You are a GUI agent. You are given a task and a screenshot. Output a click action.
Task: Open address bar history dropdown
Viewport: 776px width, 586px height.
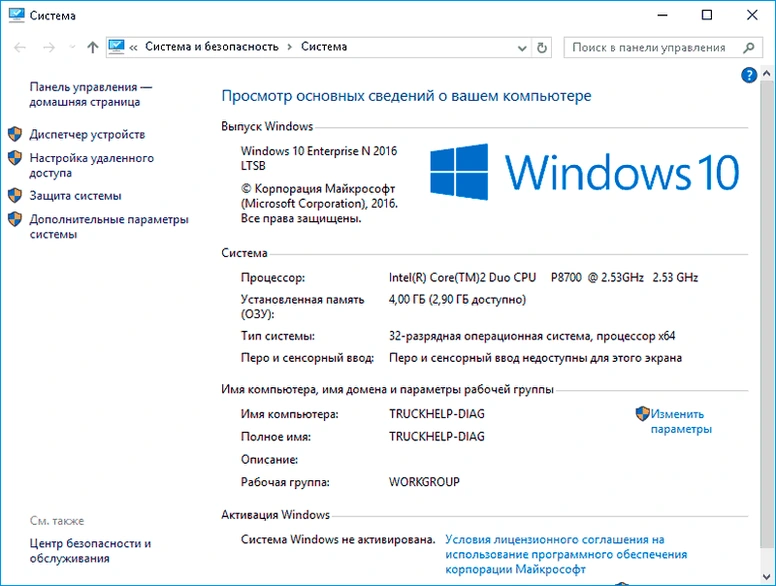click(522, 48)
